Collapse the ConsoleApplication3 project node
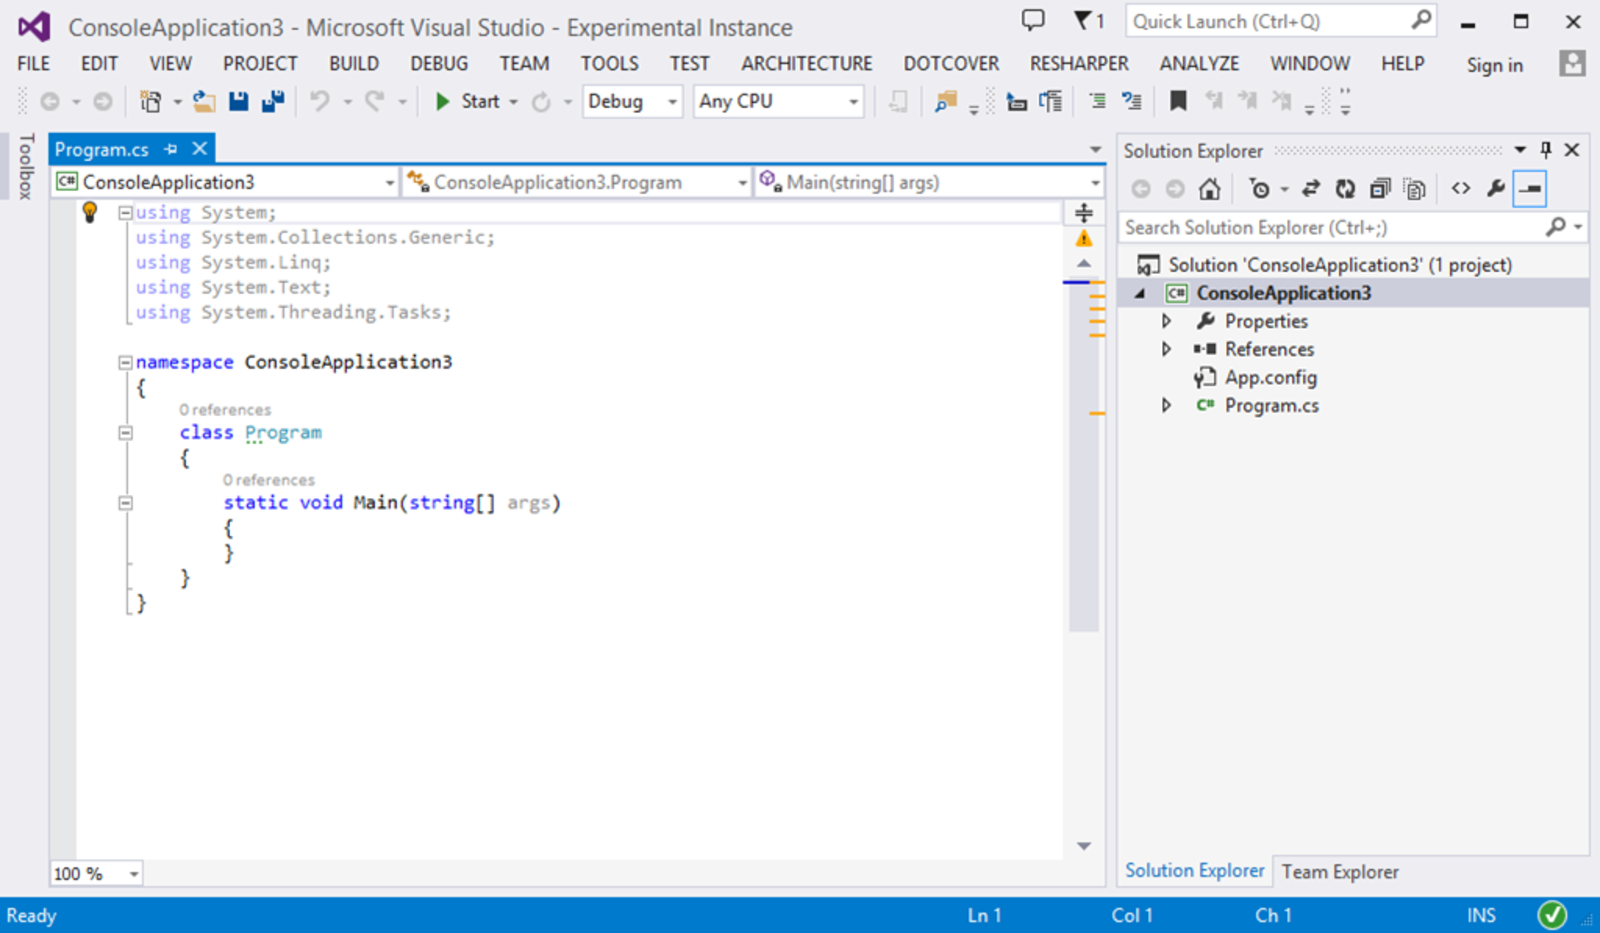 pyautogui.click(x=1140, y=293)
